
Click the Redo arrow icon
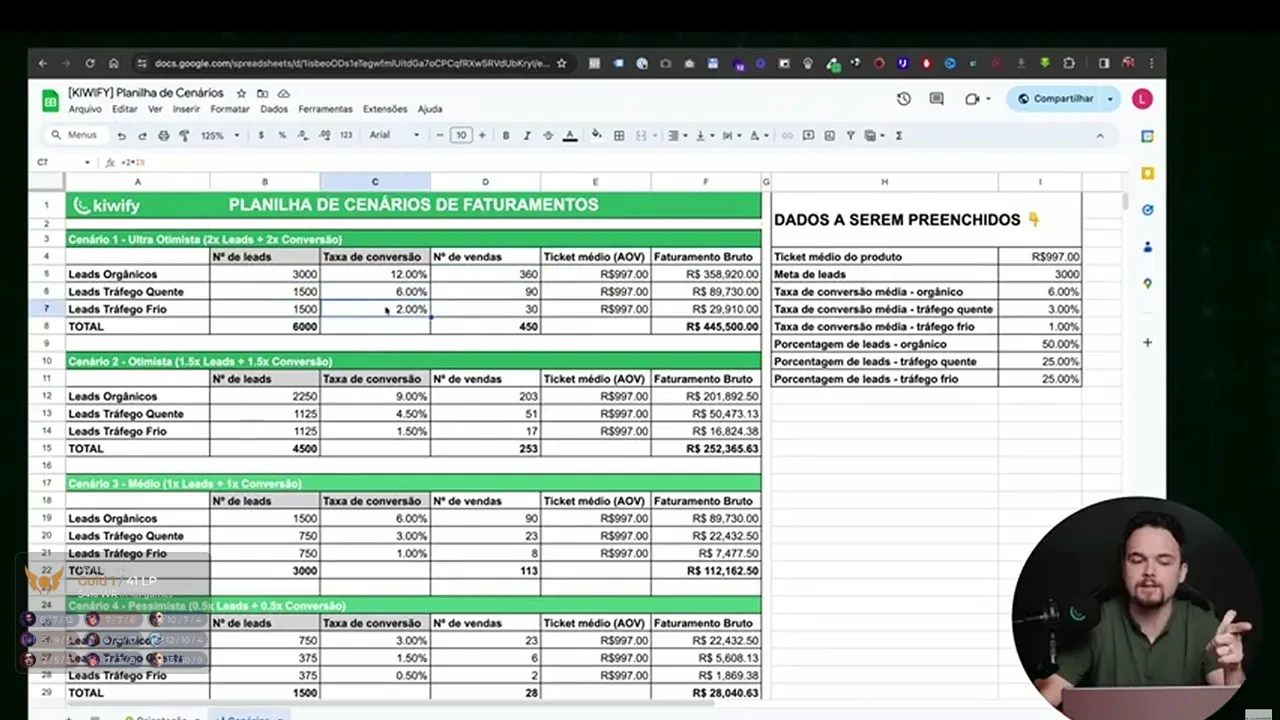(142, 135)
